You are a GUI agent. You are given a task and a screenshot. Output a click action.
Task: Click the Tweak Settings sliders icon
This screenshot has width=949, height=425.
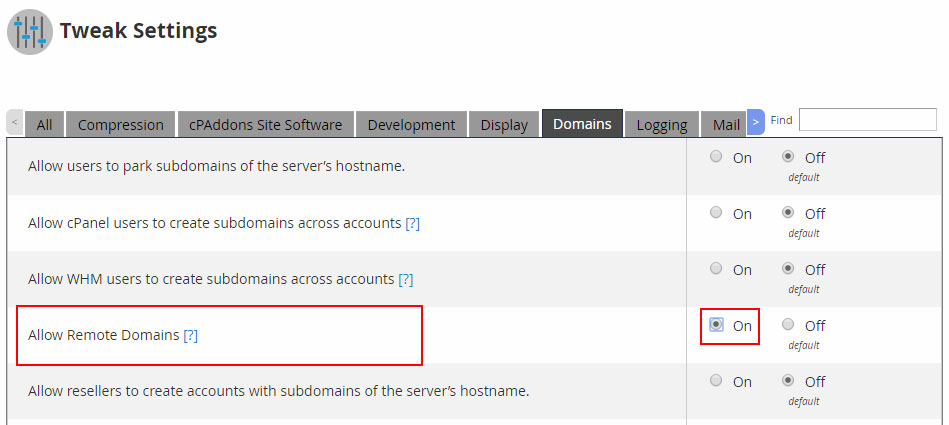pos(32,31)
